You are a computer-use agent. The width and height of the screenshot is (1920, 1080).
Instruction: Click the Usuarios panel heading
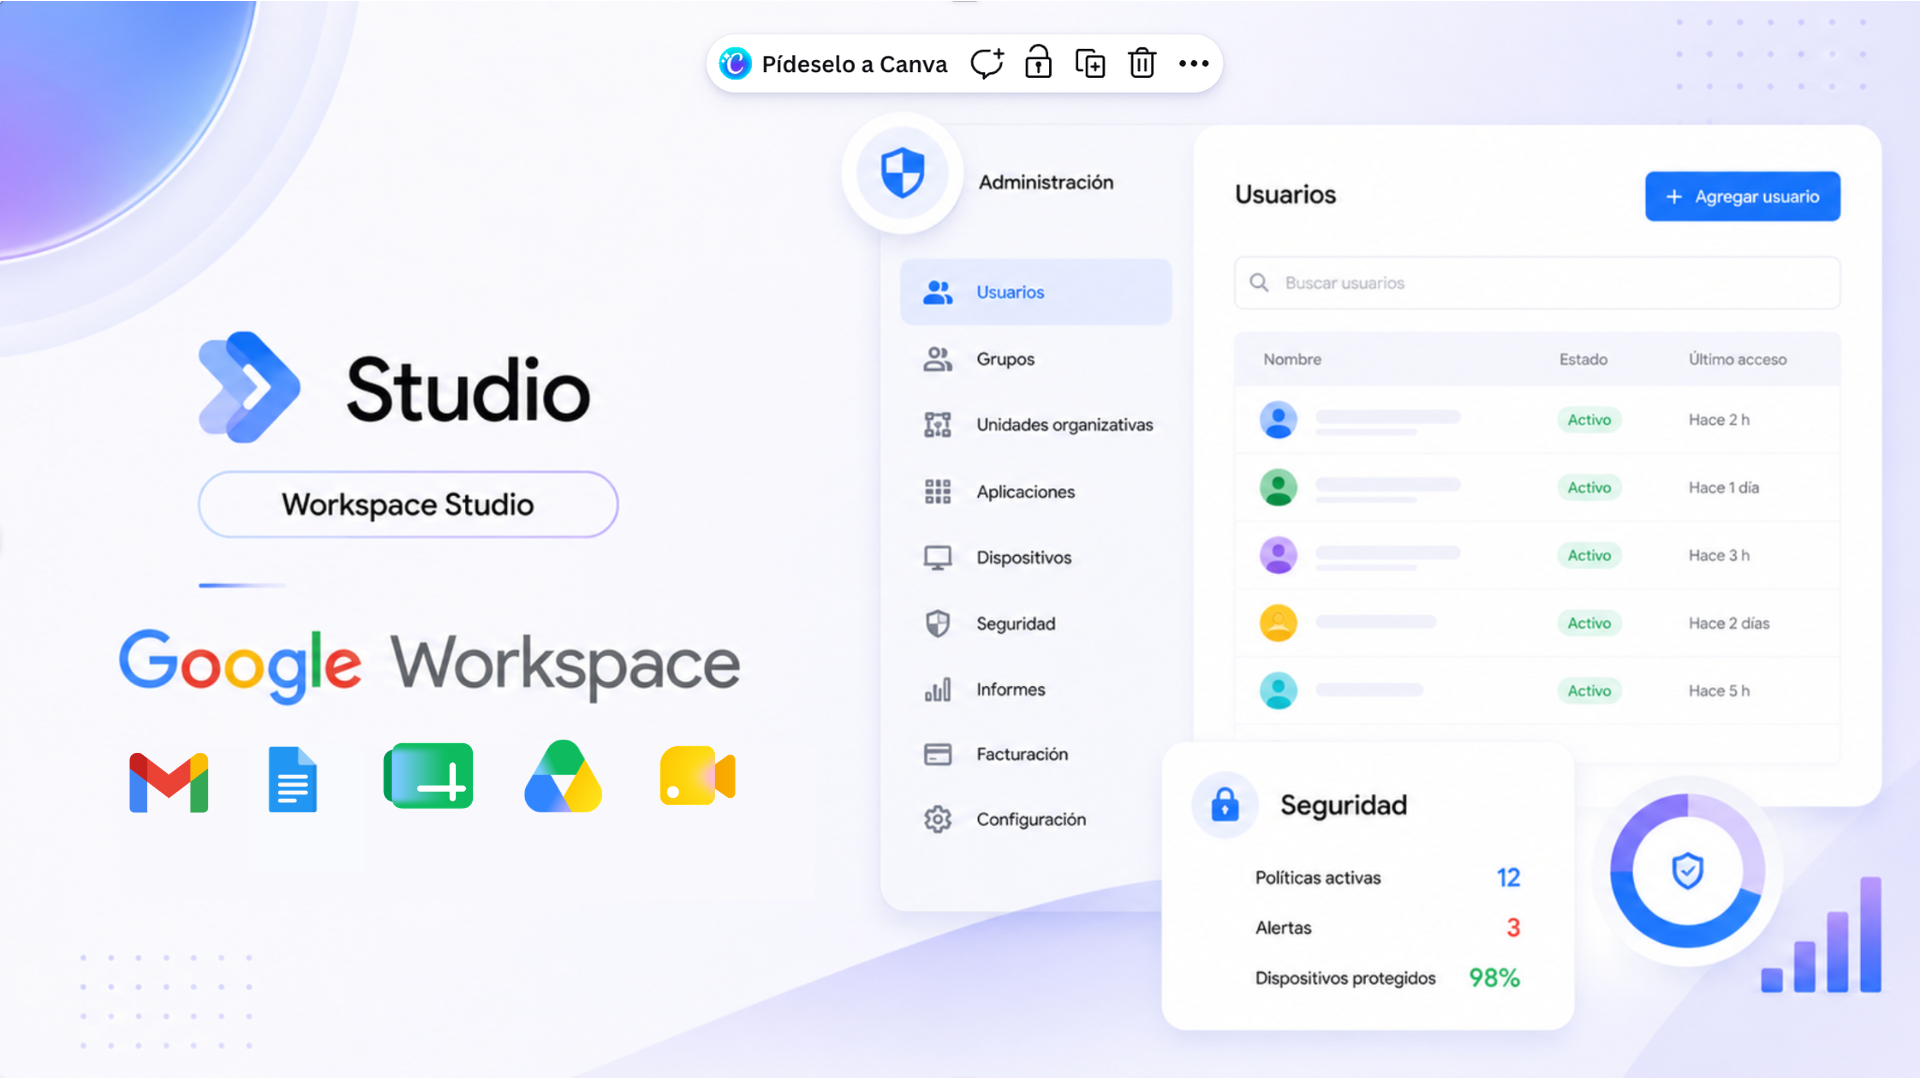(1285, 195)
